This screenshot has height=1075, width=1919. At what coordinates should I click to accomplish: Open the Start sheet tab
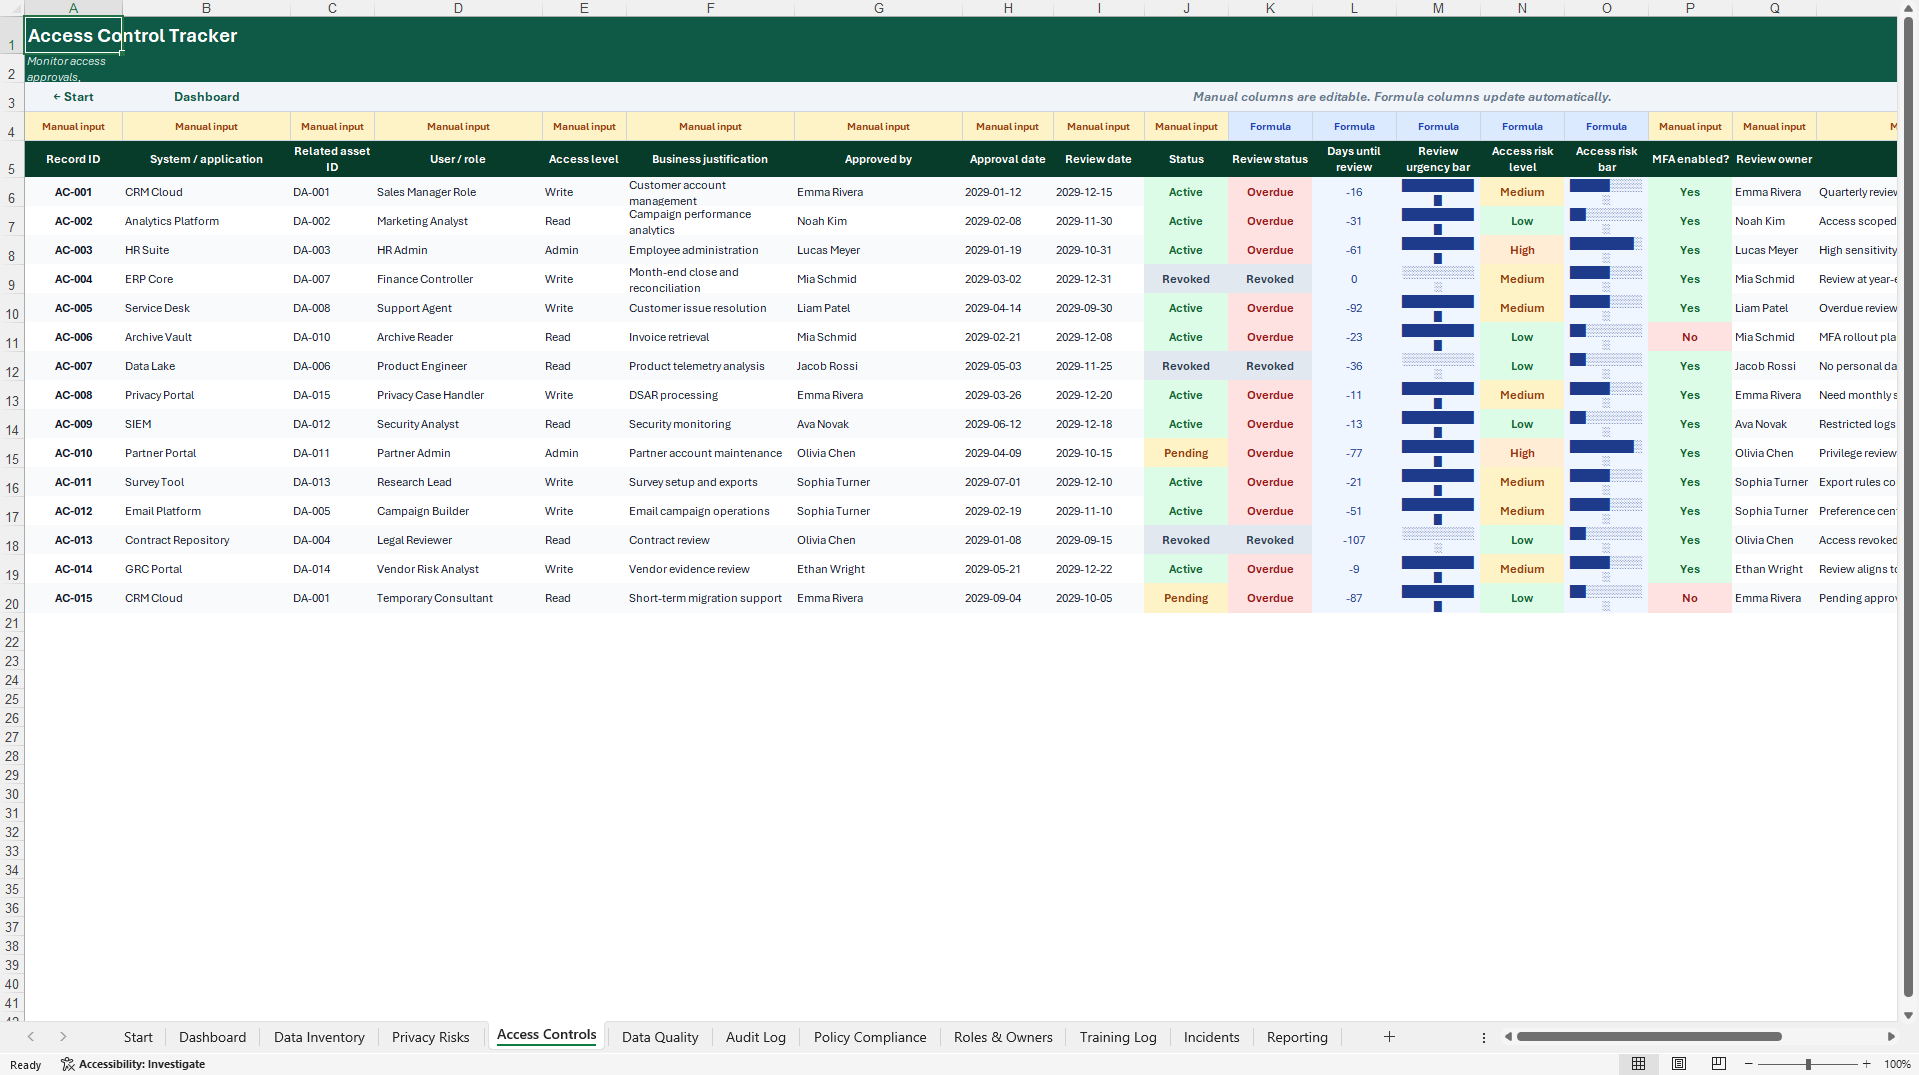pyautogui.click(x=138, y=1037)
